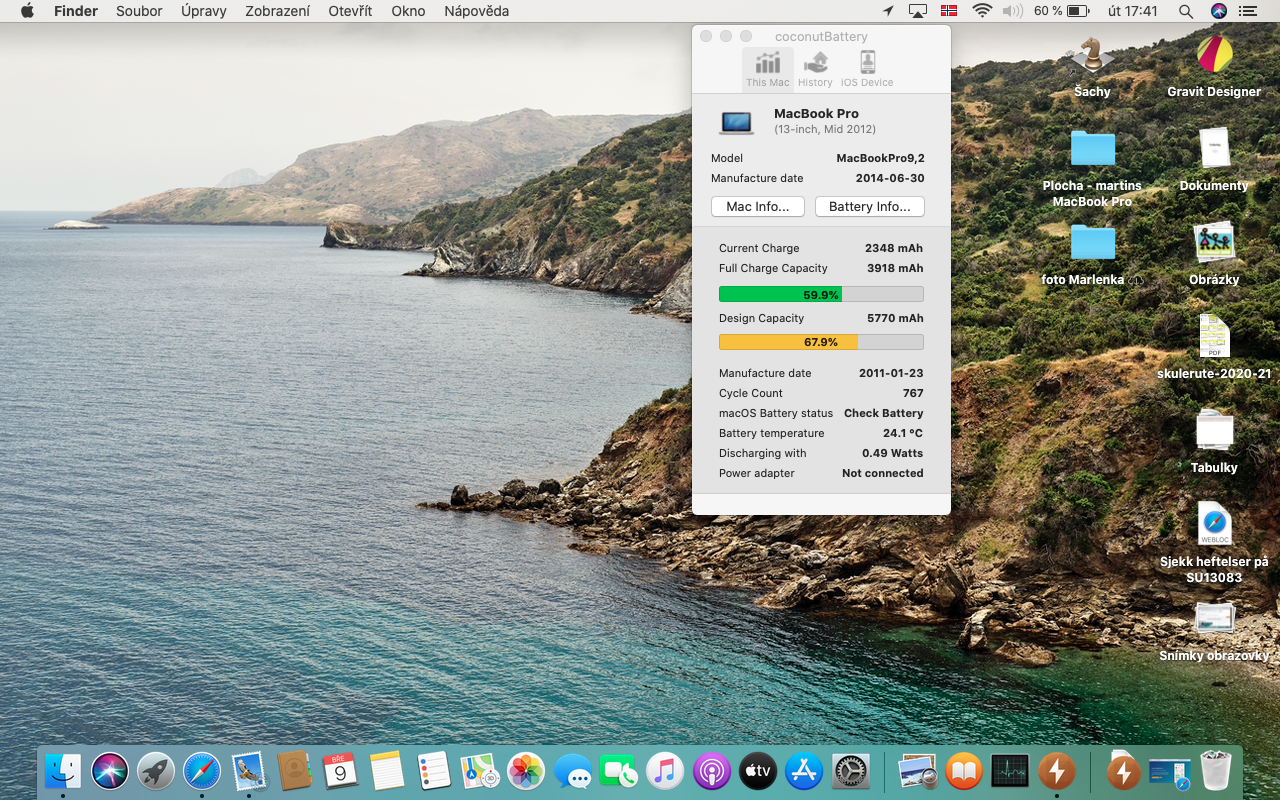Open System Preferences gear in Dock
Image resolution: width=1280 pixels, height=800 pixels.
(850, 771)
